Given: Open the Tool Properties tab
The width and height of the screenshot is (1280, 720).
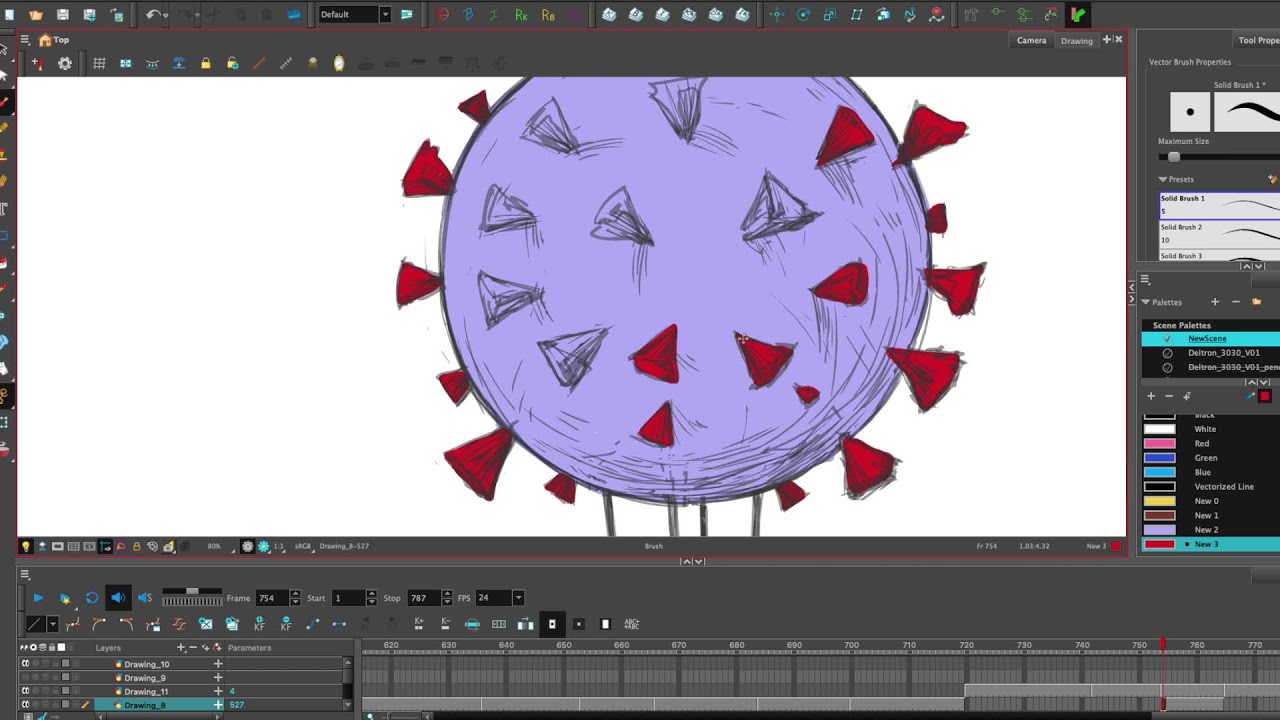Looking at the screenshot, I should (1258, 40).
